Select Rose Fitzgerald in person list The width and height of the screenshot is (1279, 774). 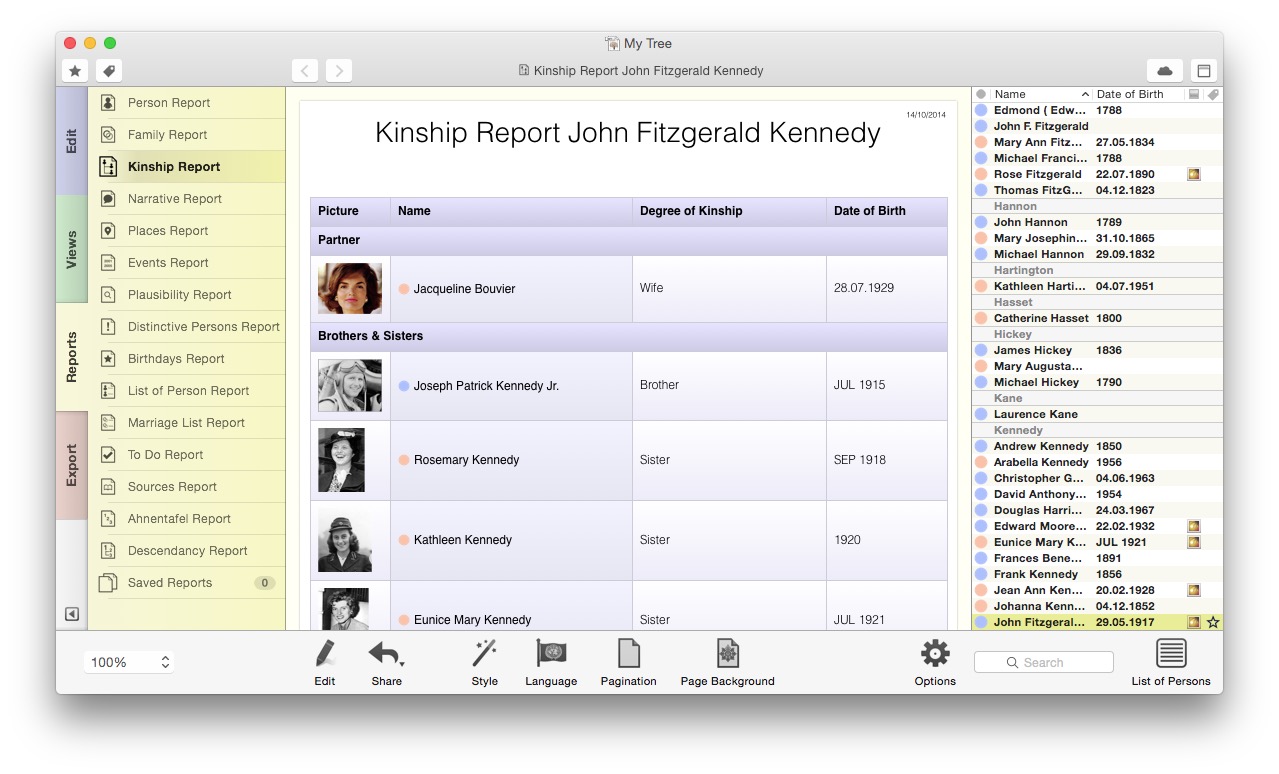[x=1097, y=174]
